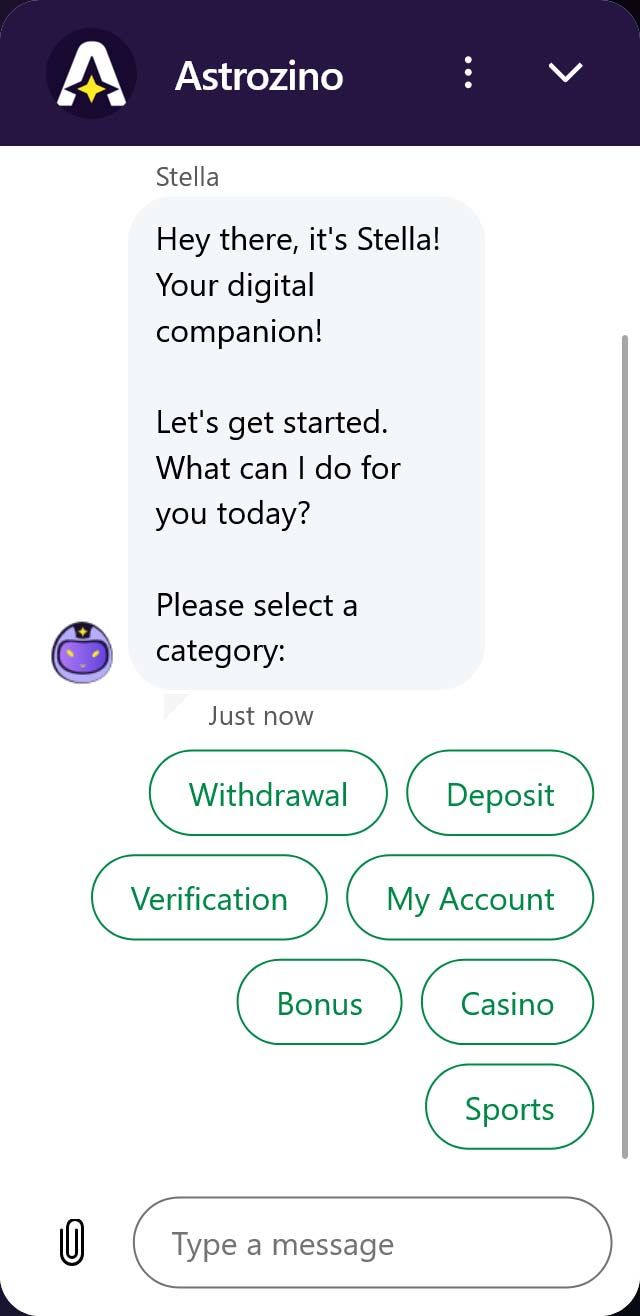Pick the Verification option
Viewport: 640px width, 1316px height.
[x=209, y=897]
